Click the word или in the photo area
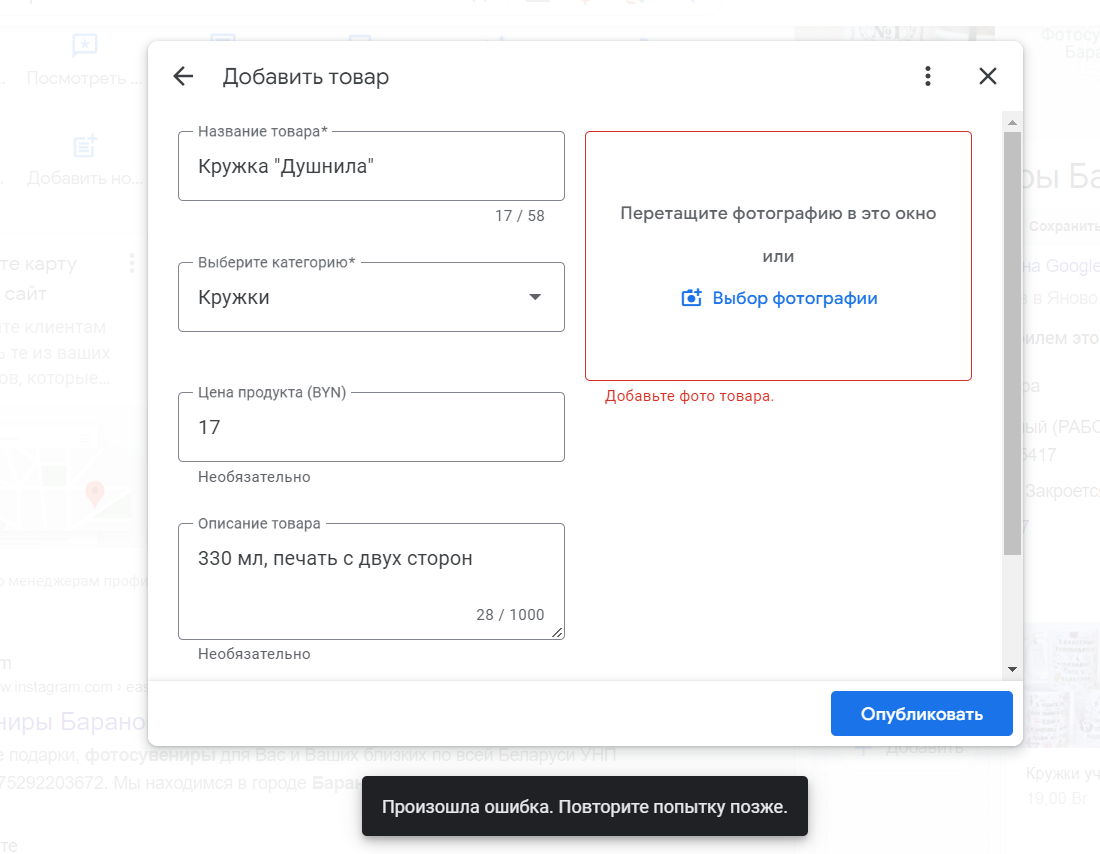Image resolution: width=1100 pixels, height=854 pixels. [778, 257]
